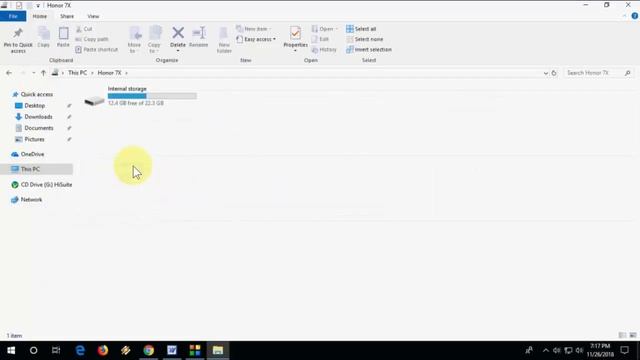
Task: Open the Windows Start menu
Action: 11,350
